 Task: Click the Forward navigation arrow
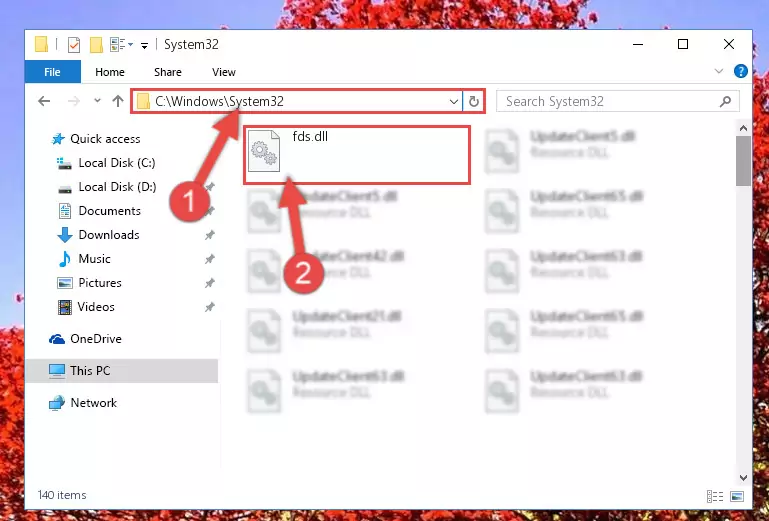(74, 101)
